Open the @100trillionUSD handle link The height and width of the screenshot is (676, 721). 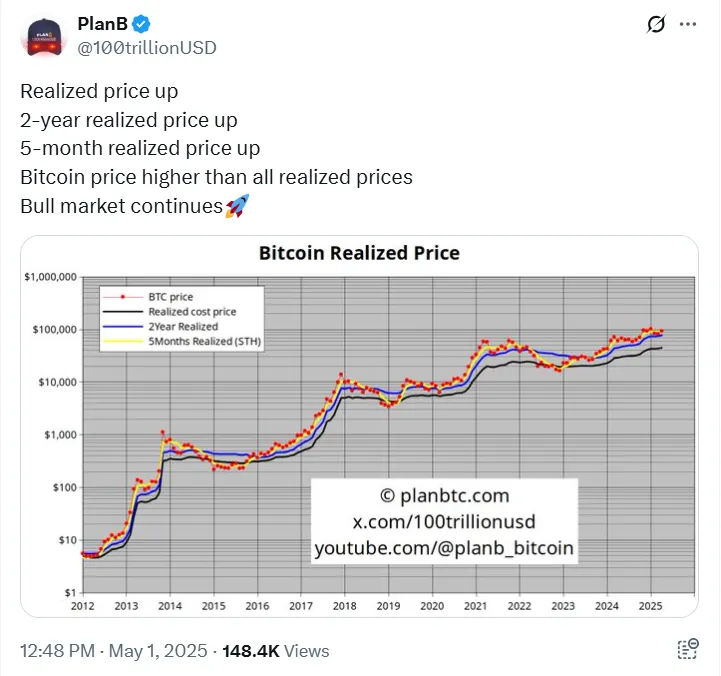tap(147, 48)
